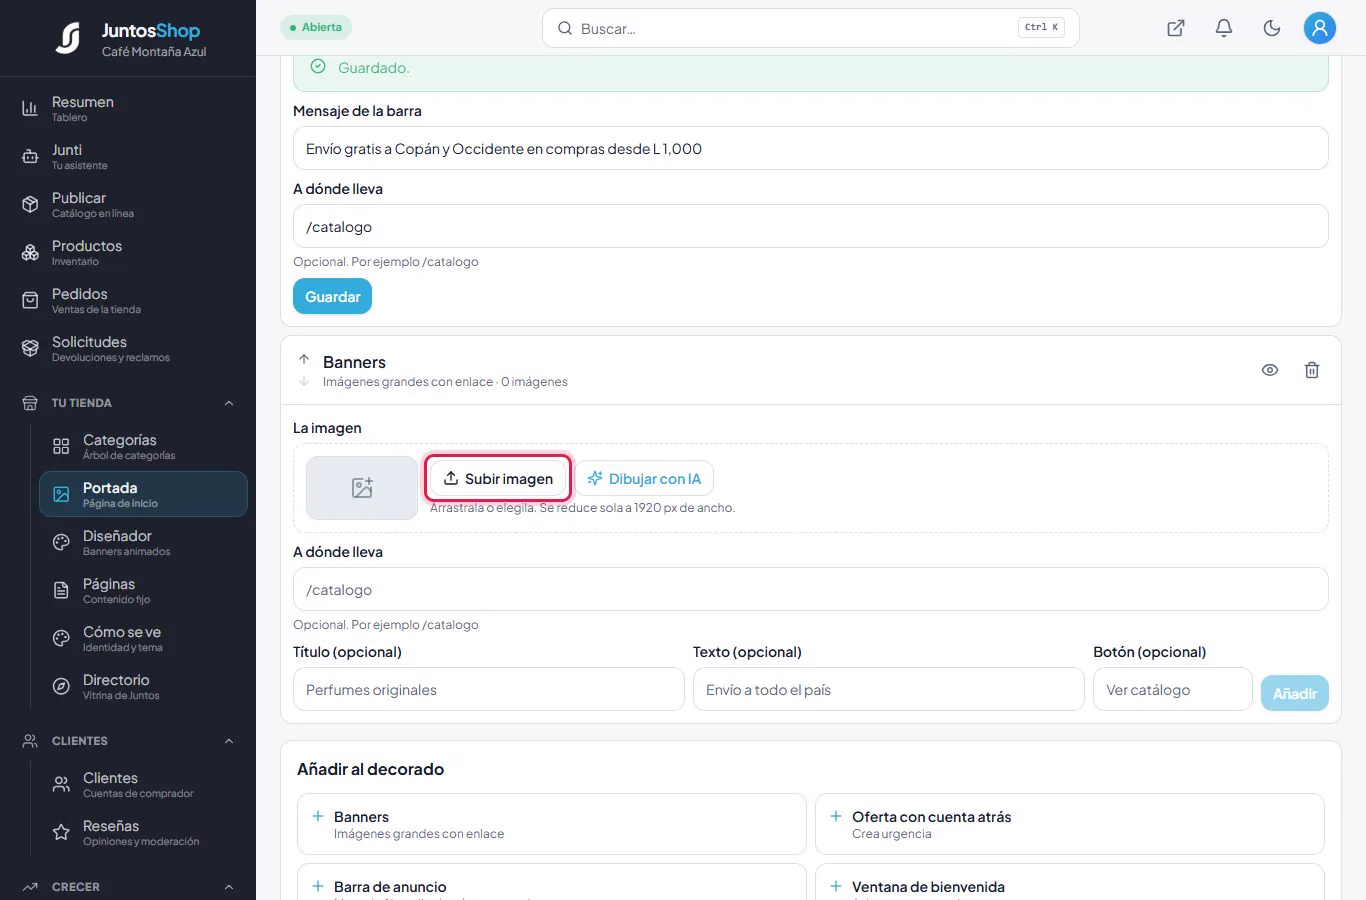Click the Añadir banner button
This screenshot has height=900, width=1366.
1295,693
